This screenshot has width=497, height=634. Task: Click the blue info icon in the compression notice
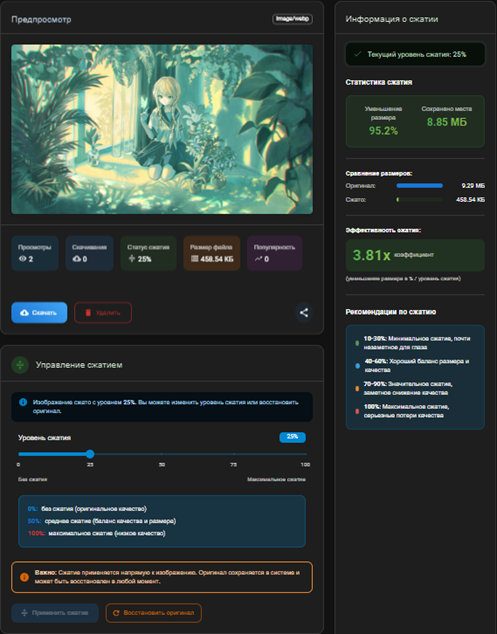point(23,402)
